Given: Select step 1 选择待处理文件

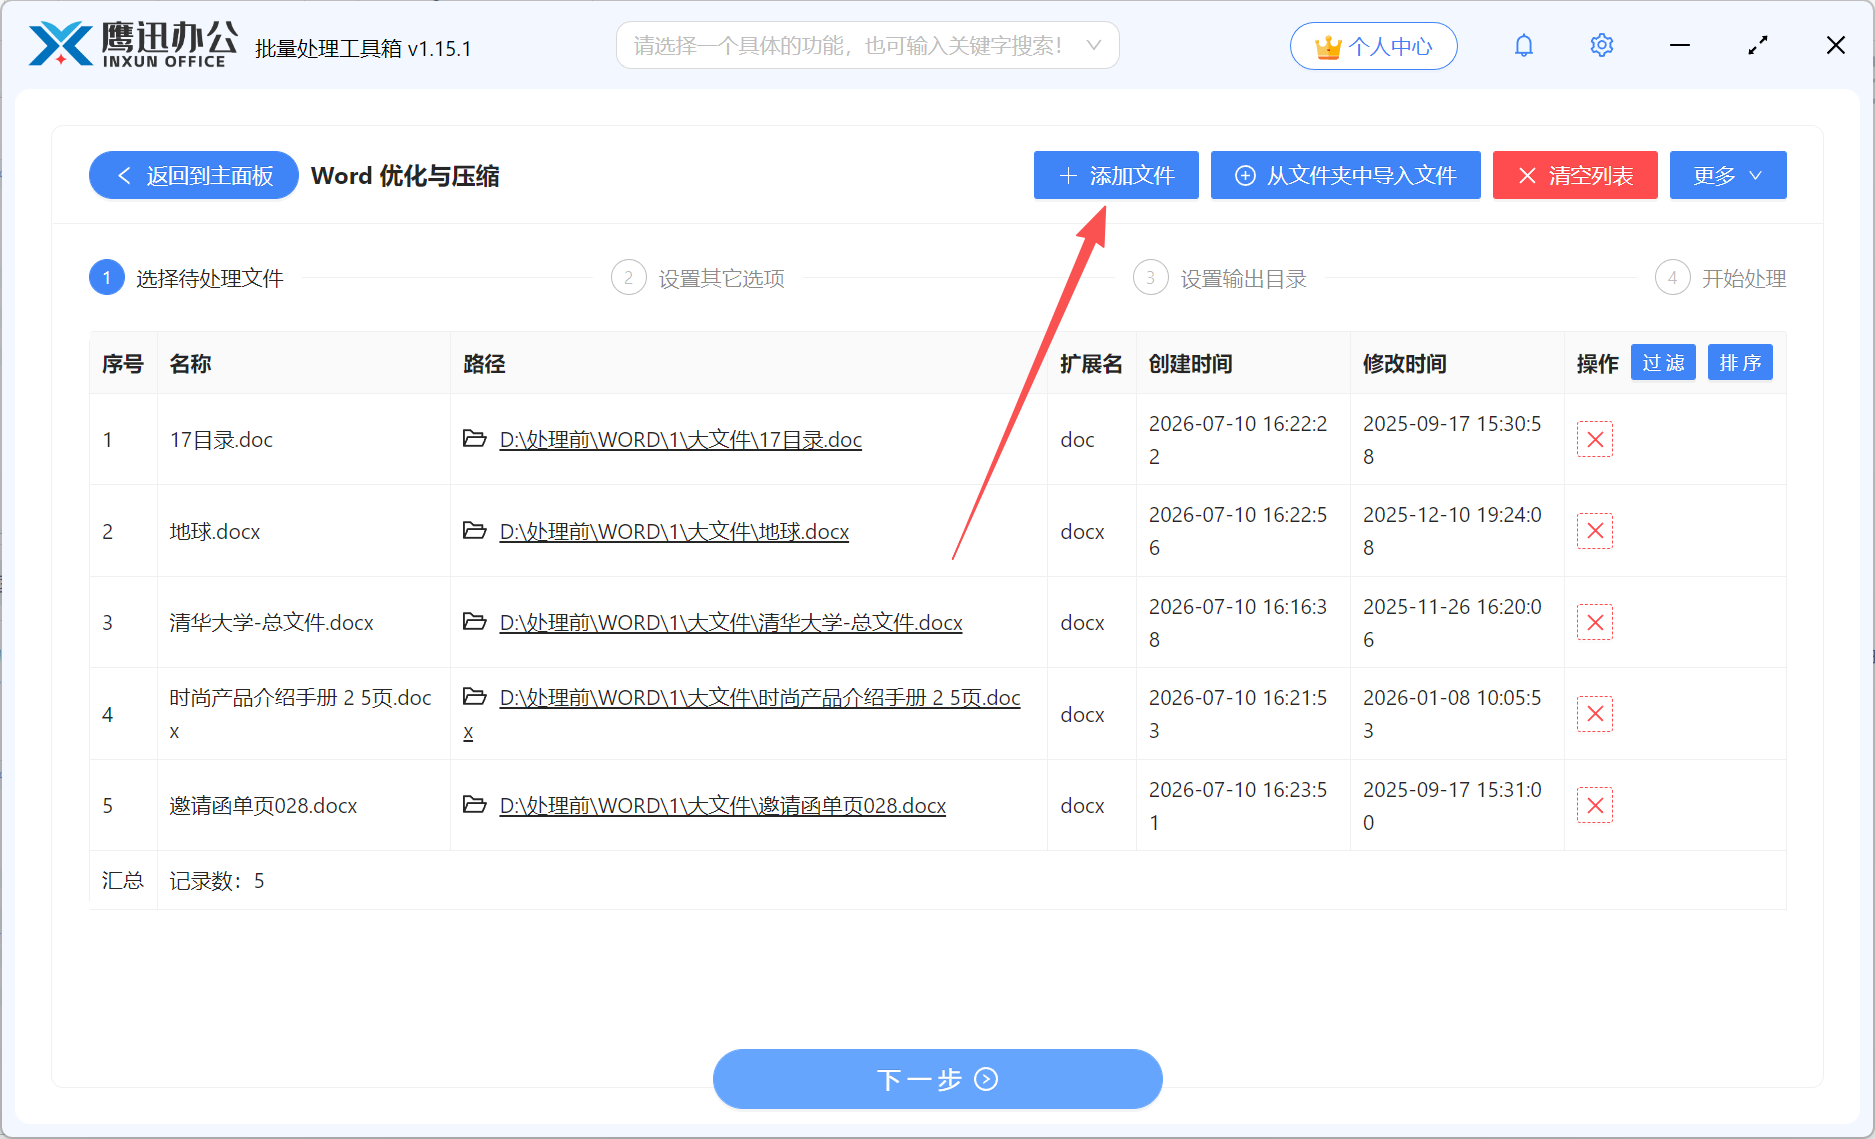Looking at the screenshot, I should point(186,278).
